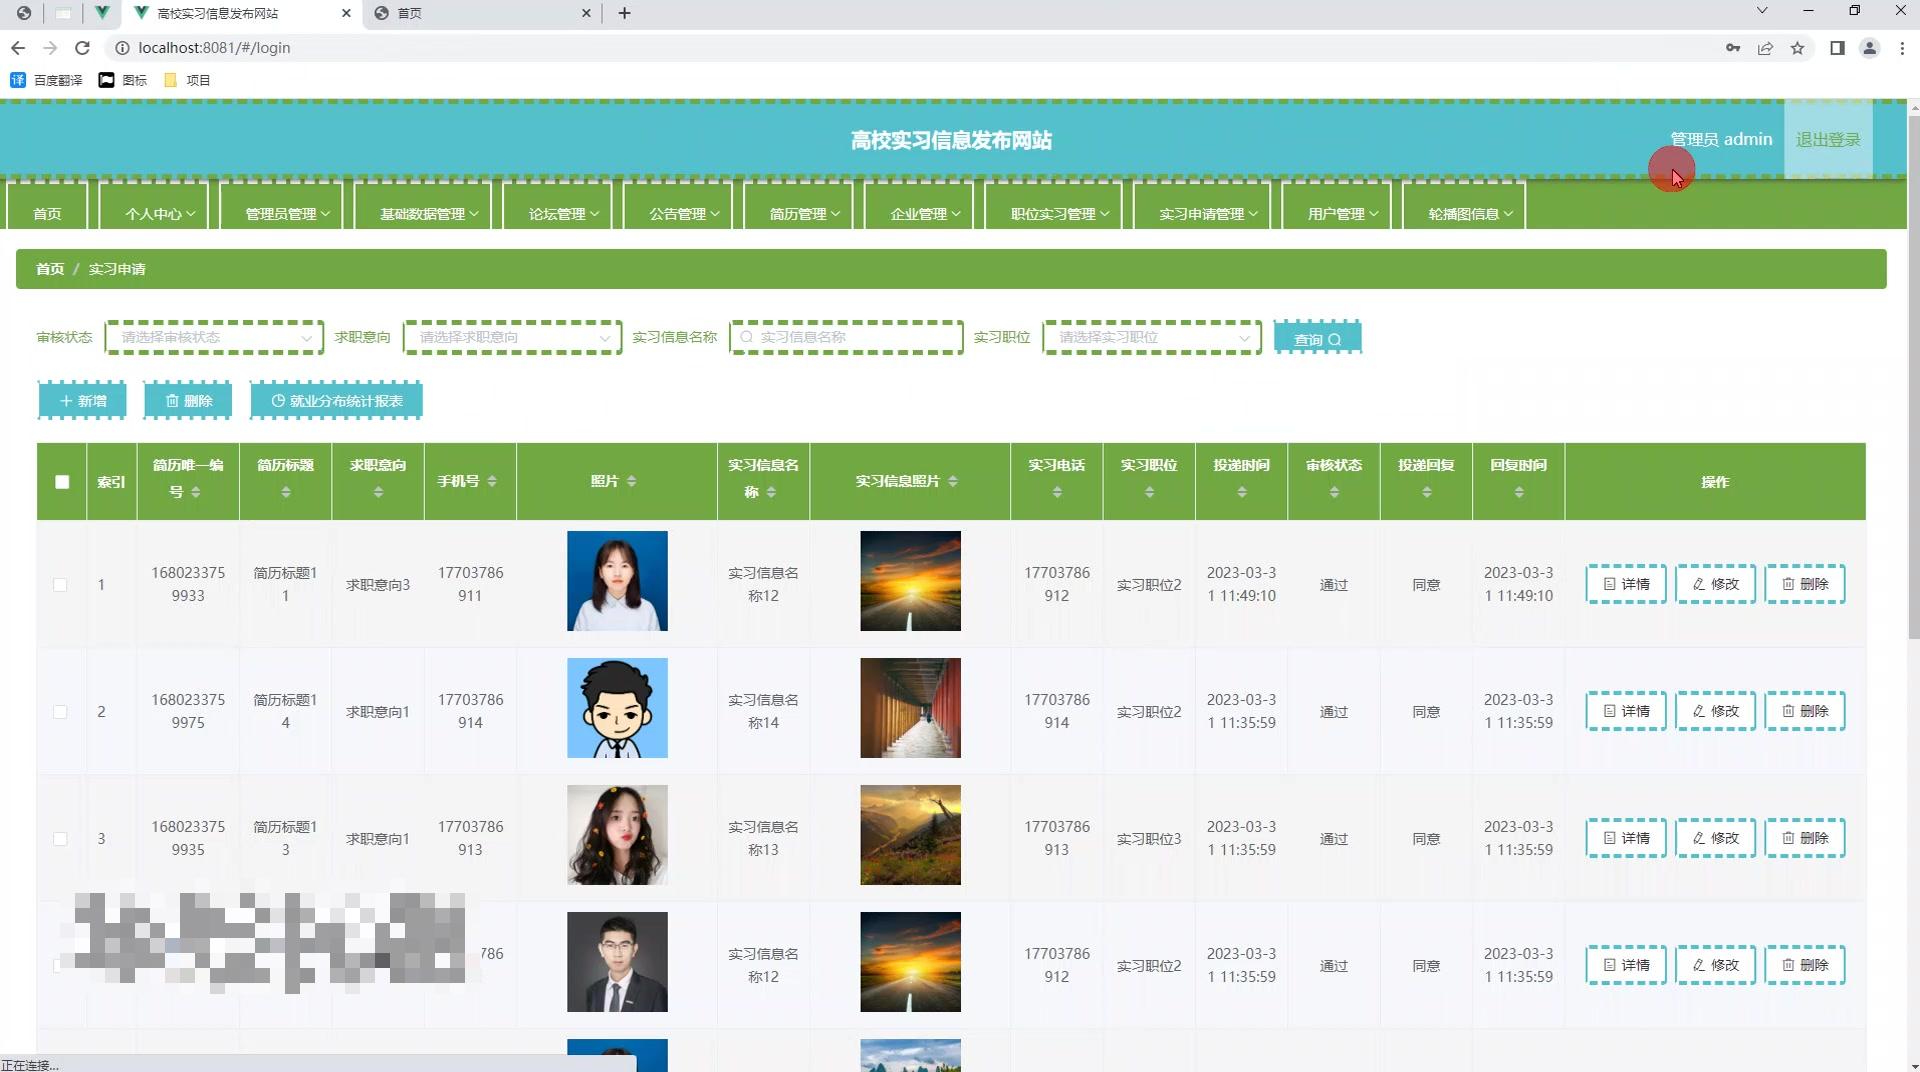Click the pencil 修改 icon on row 2
This screenshot has width=1920, height=1072.
click(x=1697, y=711)
